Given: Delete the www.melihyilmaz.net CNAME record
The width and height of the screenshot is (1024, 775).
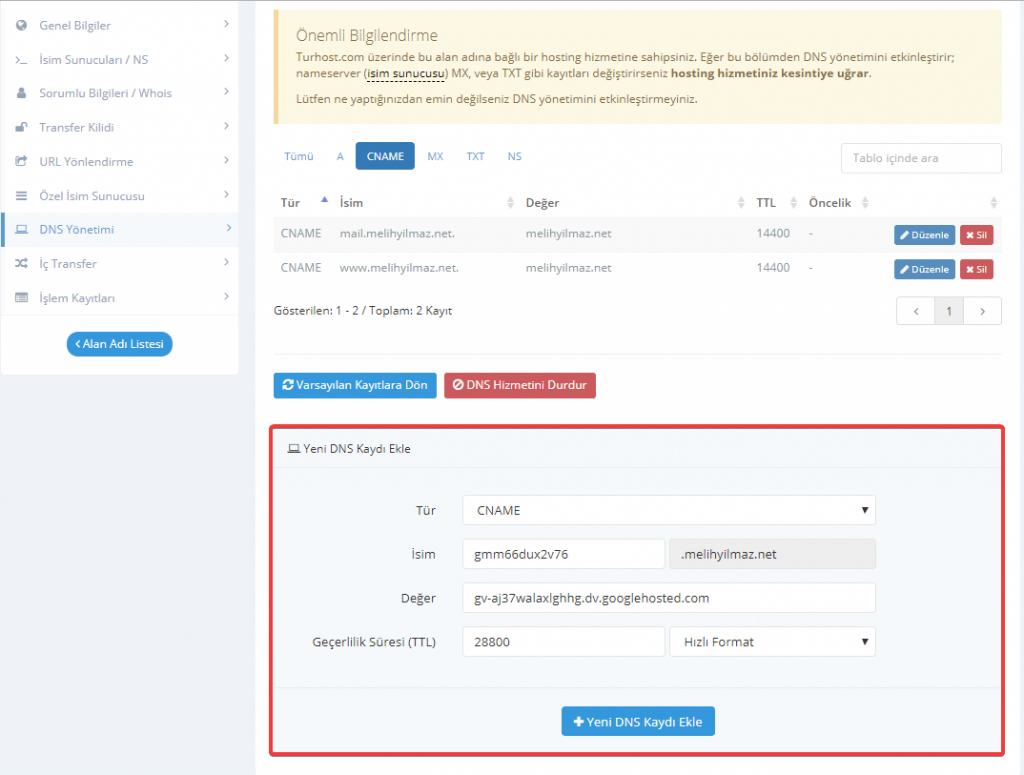Looking at the screenshot, I should tap(976, 269).
